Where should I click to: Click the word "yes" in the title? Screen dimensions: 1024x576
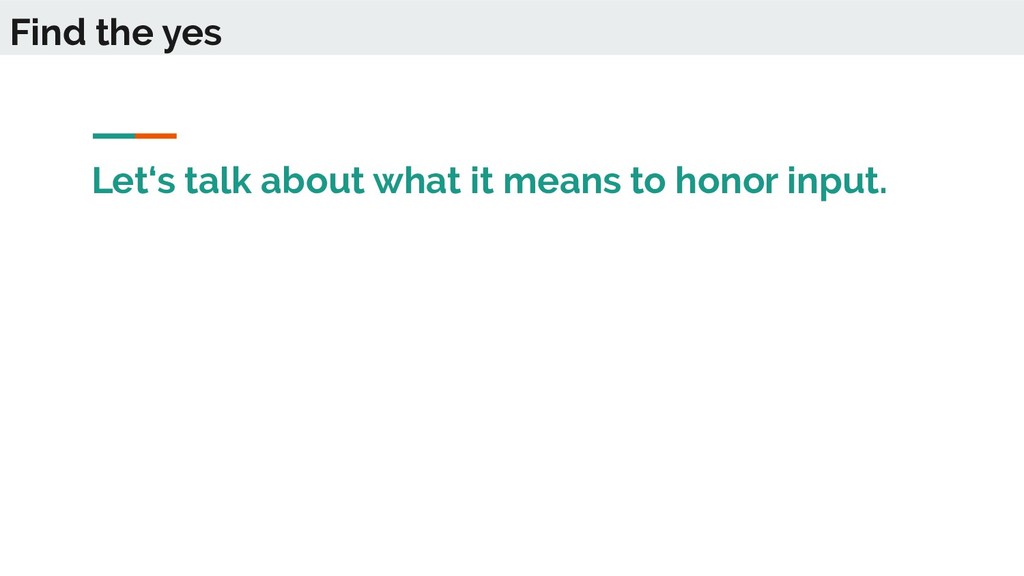192,35
